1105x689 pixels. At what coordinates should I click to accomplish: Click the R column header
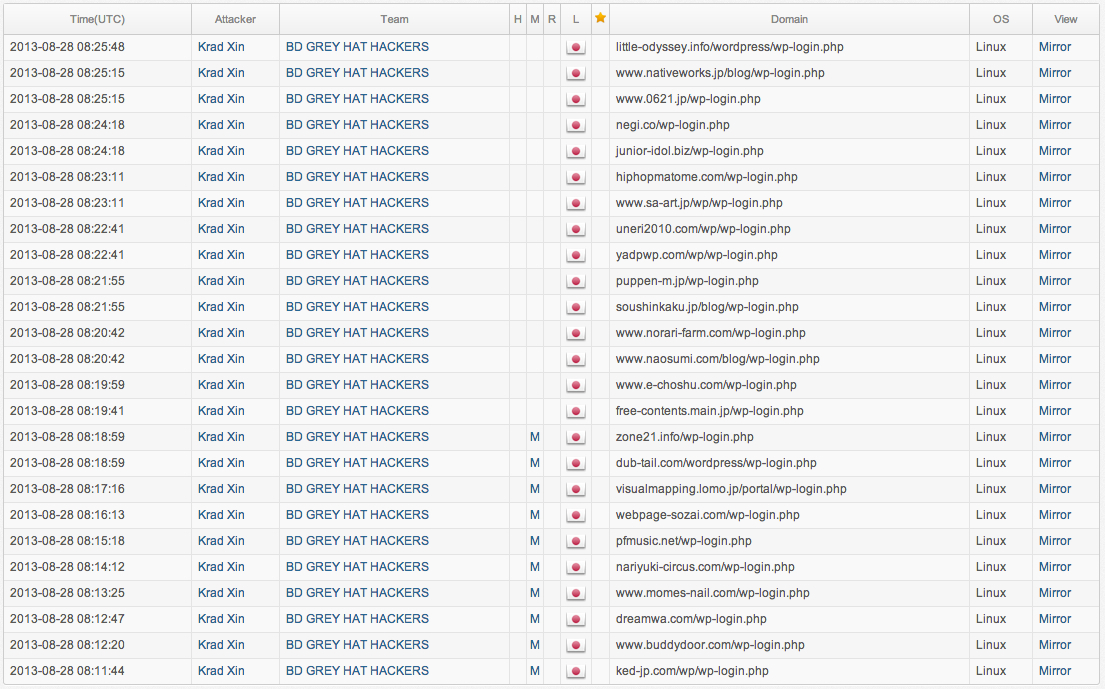(x=552, y=19)
